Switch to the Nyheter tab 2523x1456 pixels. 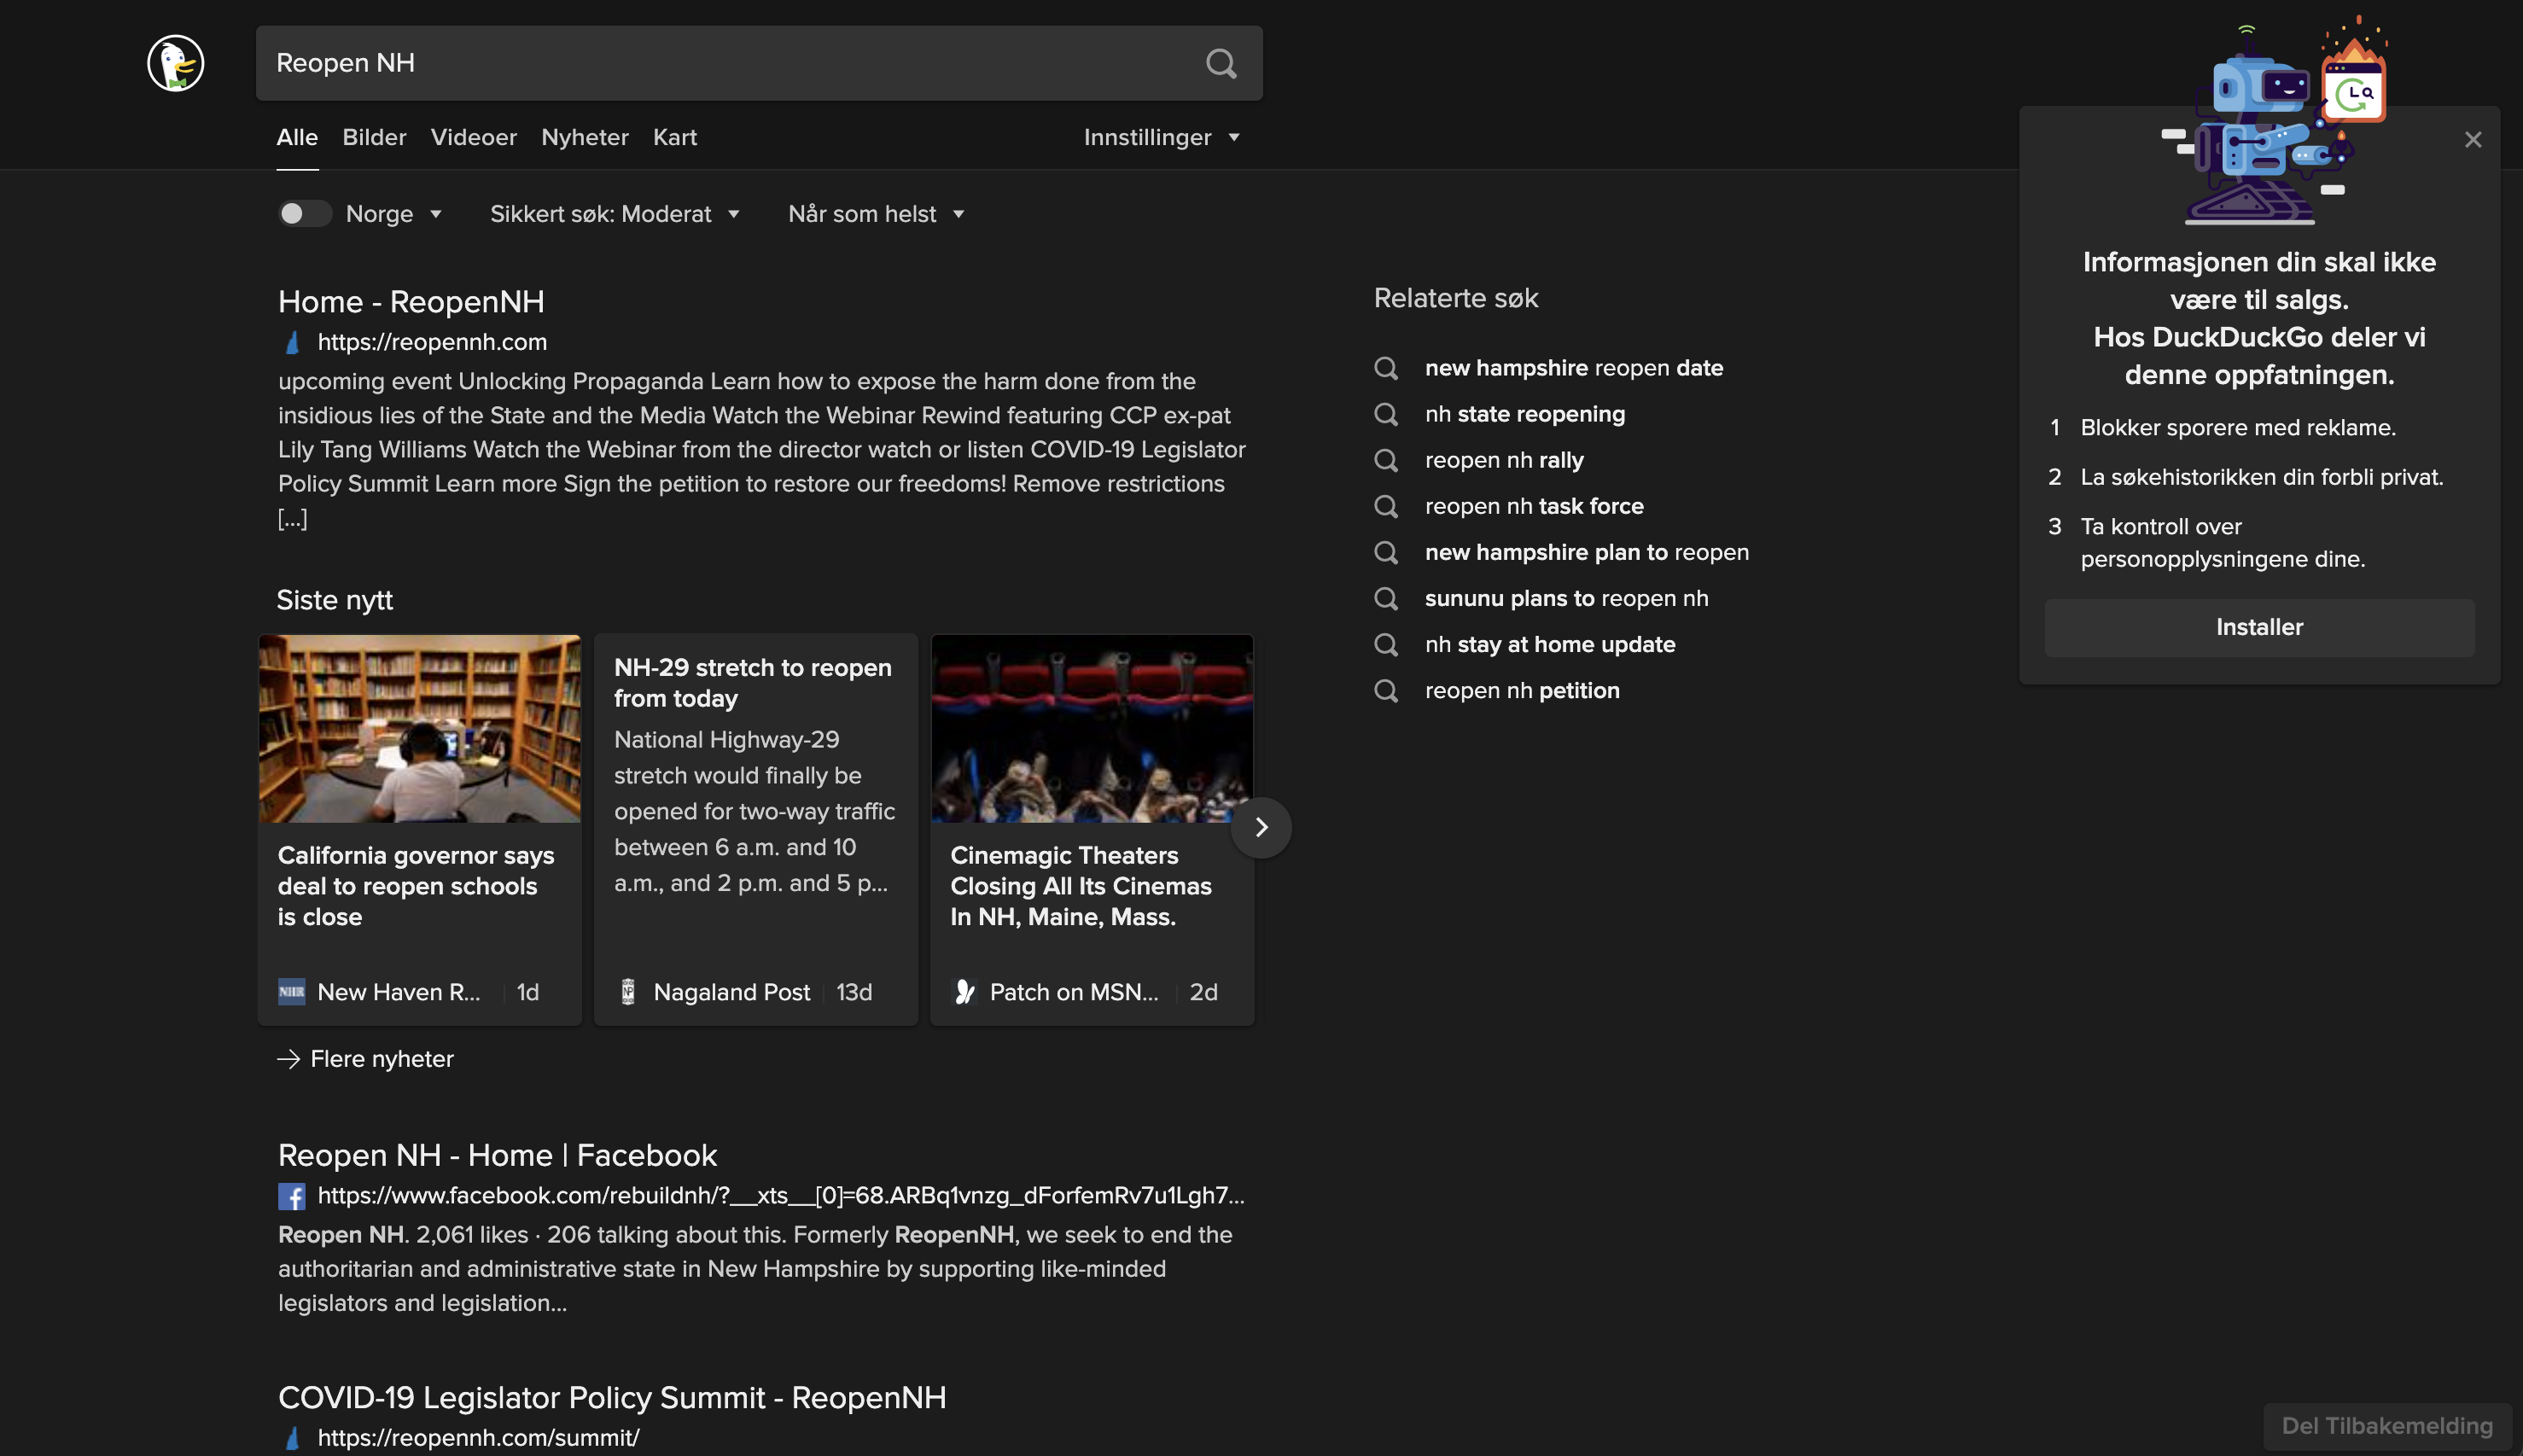tap(585, 137)
